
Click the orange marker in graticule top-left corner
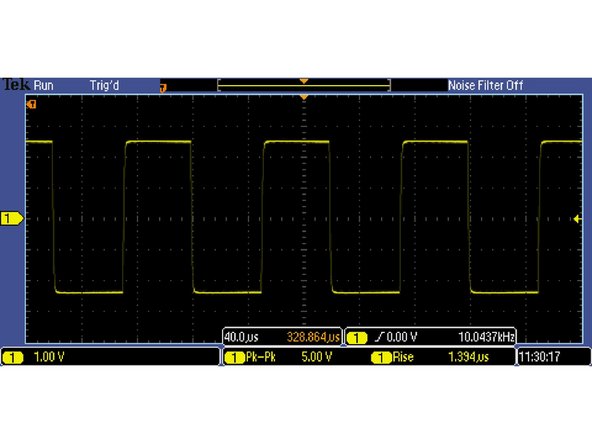click(x=32, y=104)
